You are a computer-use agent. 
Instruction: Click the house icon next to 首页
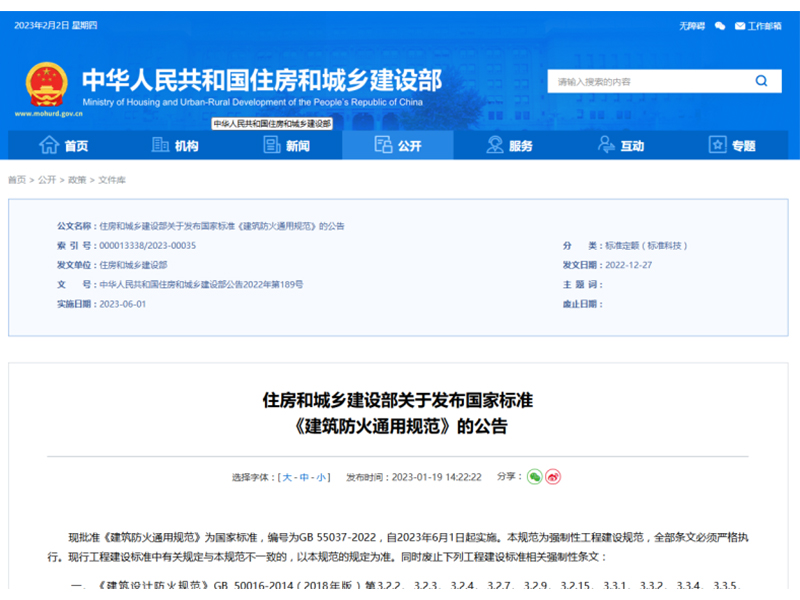[x=48, y=145]
